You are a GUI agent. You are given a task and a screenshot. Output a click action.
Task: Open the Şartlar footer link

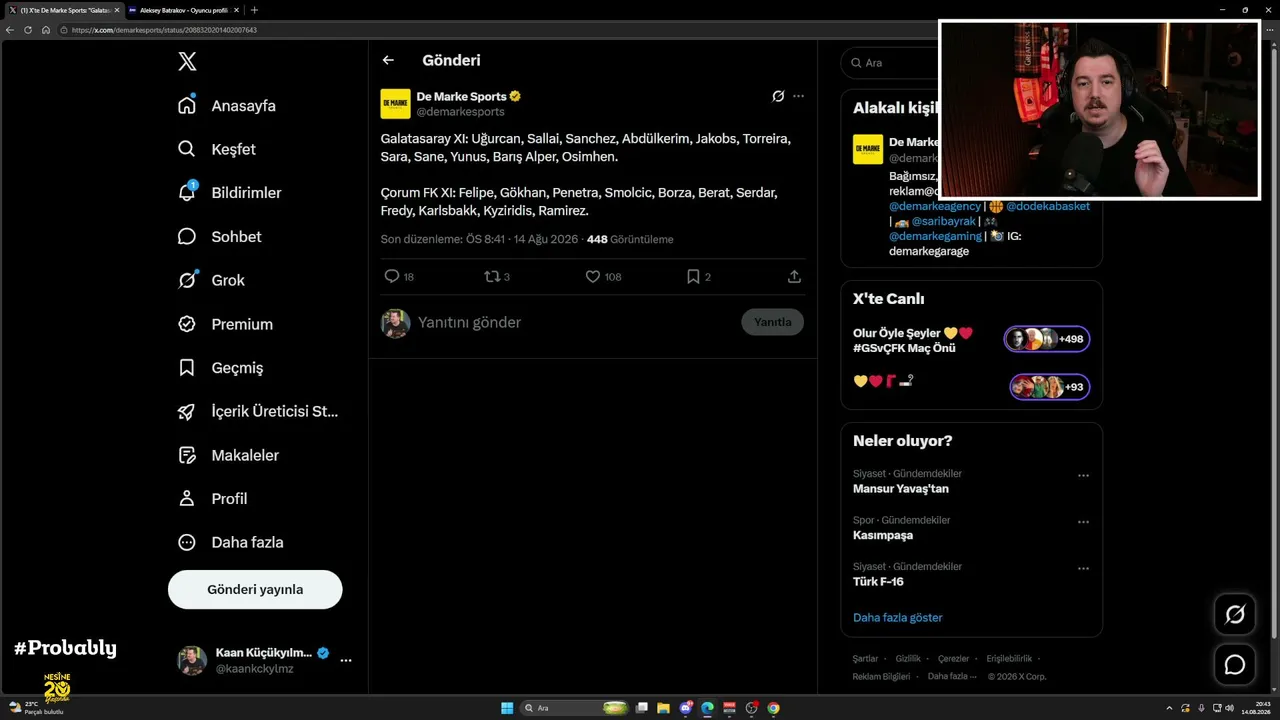[865, 659]
